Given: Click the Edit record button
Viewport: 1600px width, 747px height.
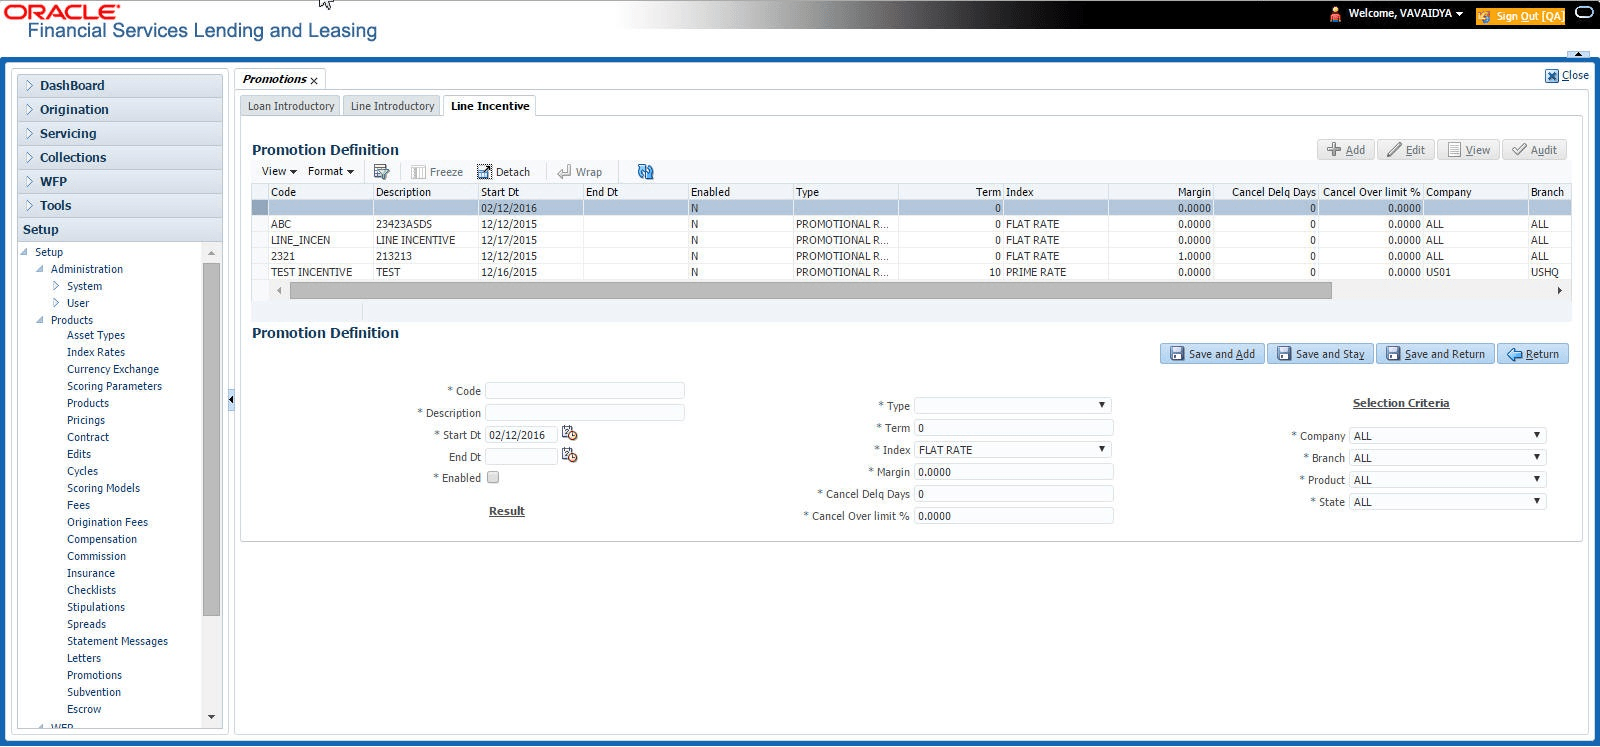Looking at the screenshot, I should (1406, 150).
